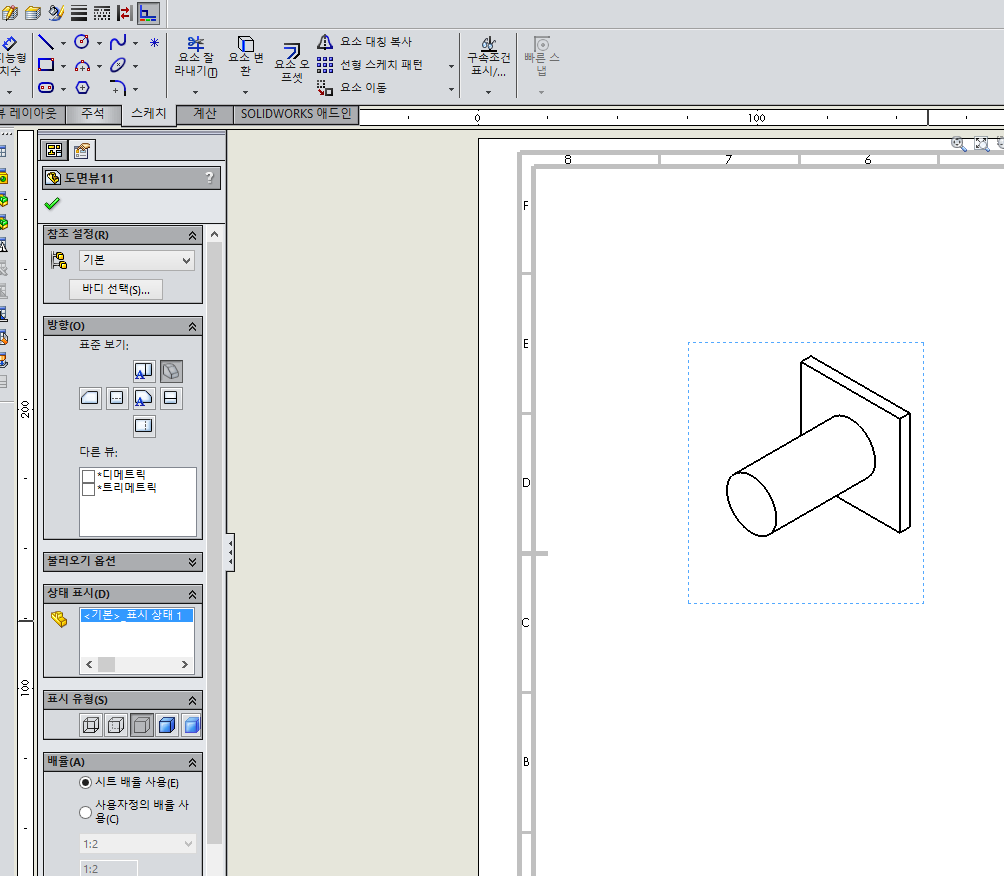Screen dimensions: 1004x876
Task: Check the *디메트릭 view checkbox
Action: (x=88, y=476)
